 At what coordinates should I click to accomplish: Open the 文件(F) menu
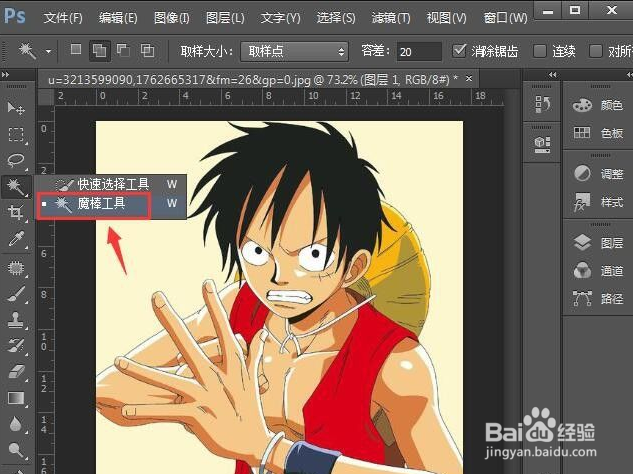[63, 18]
